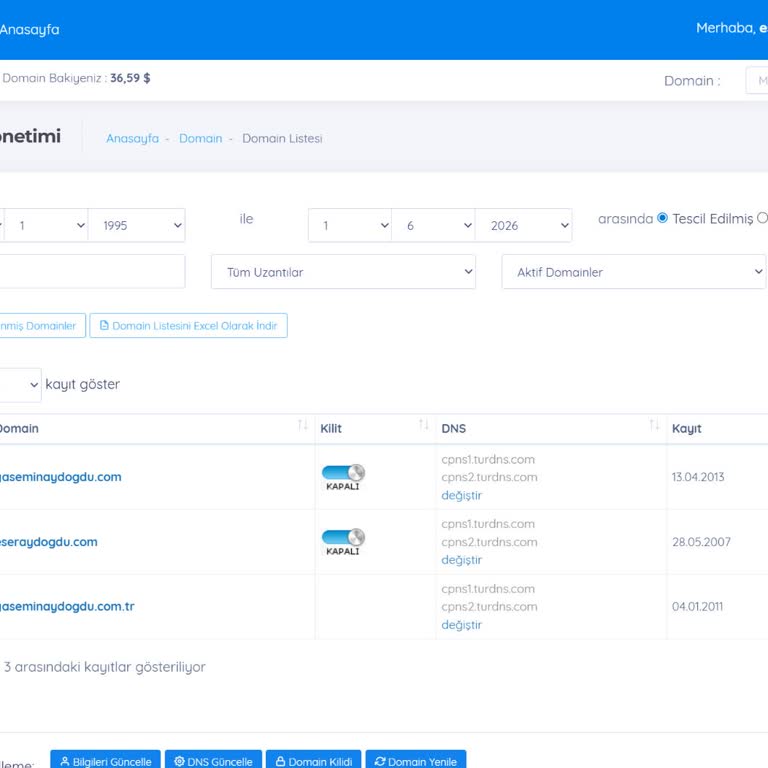Download domain list as Excel

189,326
